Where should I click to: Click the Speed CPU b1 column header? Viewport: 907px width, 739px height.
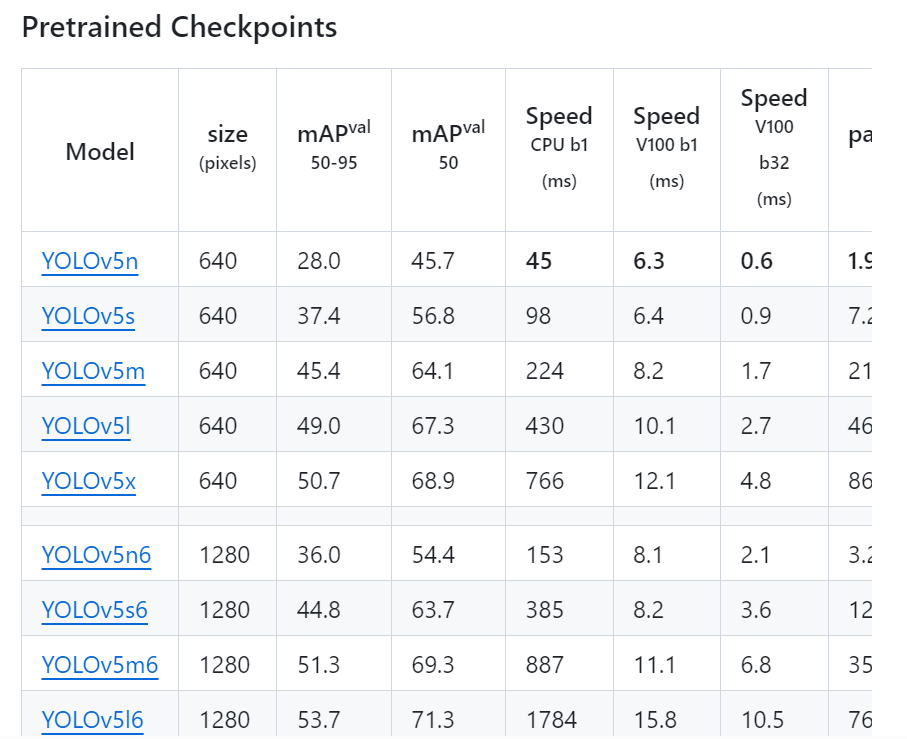[559, 148]
